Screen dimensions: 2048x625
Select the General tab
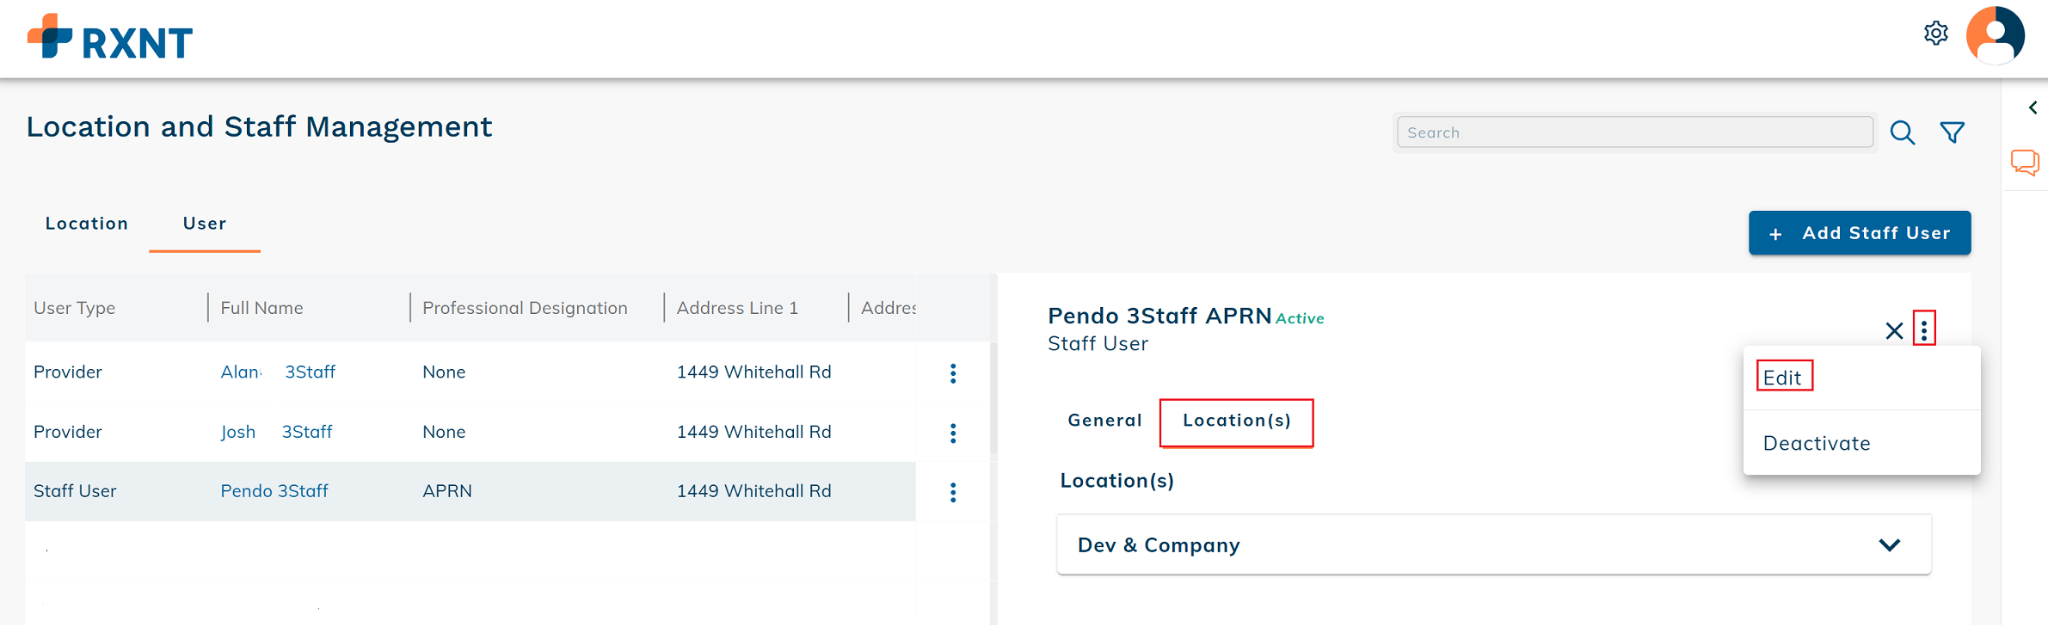[x=1104, y=421]
